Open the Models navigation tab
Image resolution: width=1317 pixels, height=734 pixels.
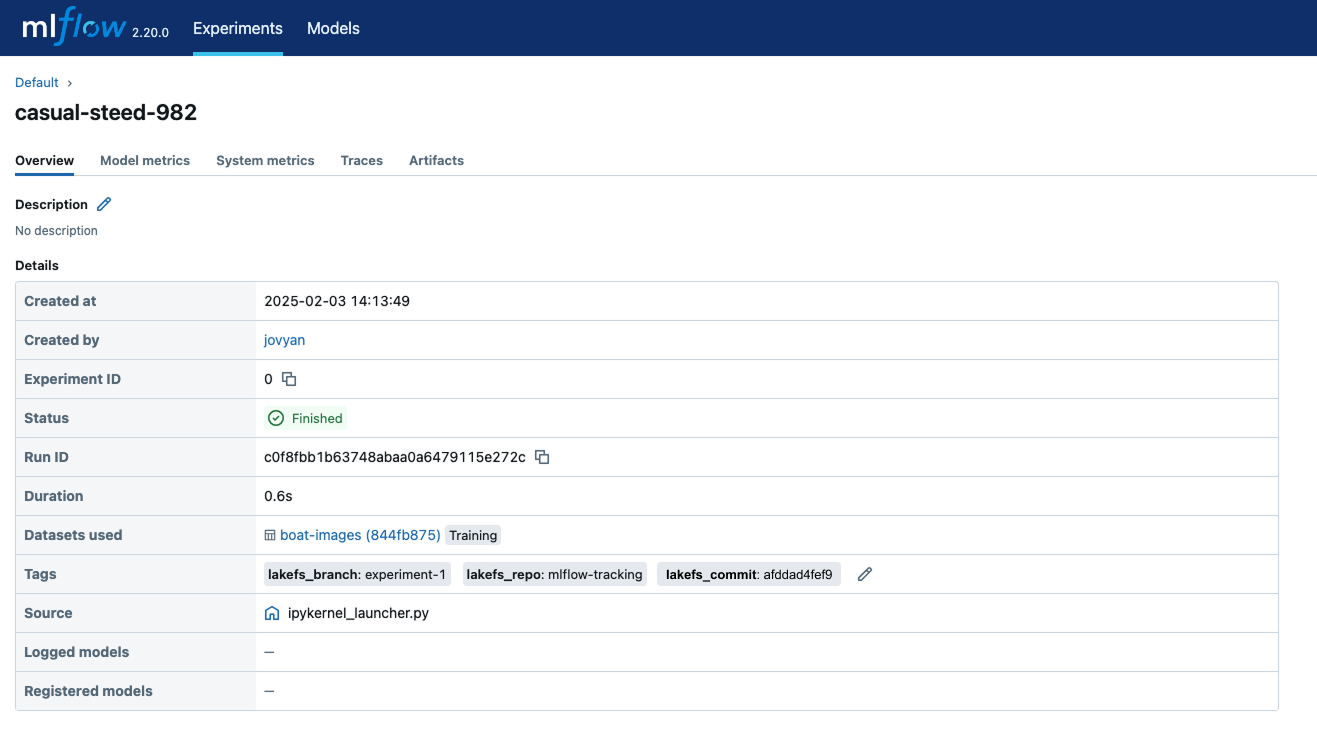[x=333, y=28]
